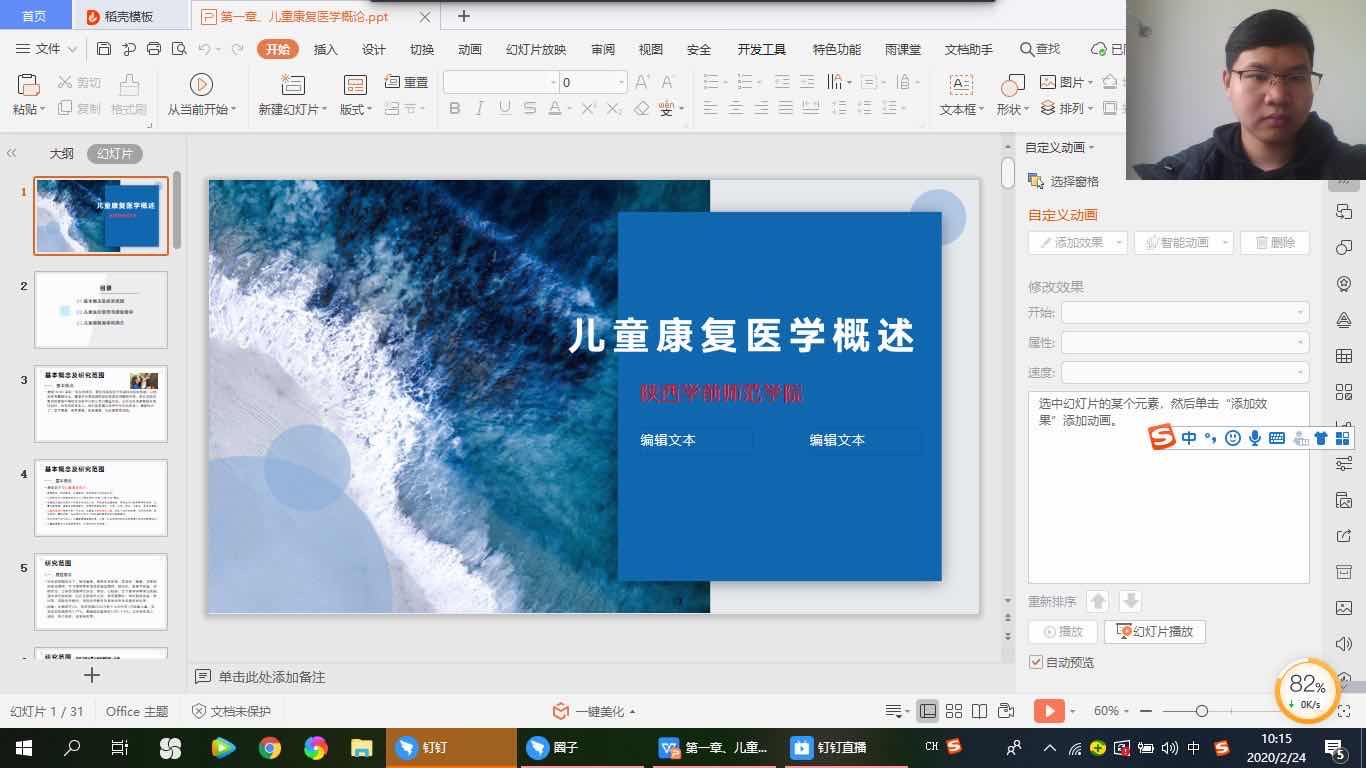The width and height of the screenshot is (1366, 768).
Task: Click the New Slide (新建幻灯片) icon
Action: click(292, 86)
